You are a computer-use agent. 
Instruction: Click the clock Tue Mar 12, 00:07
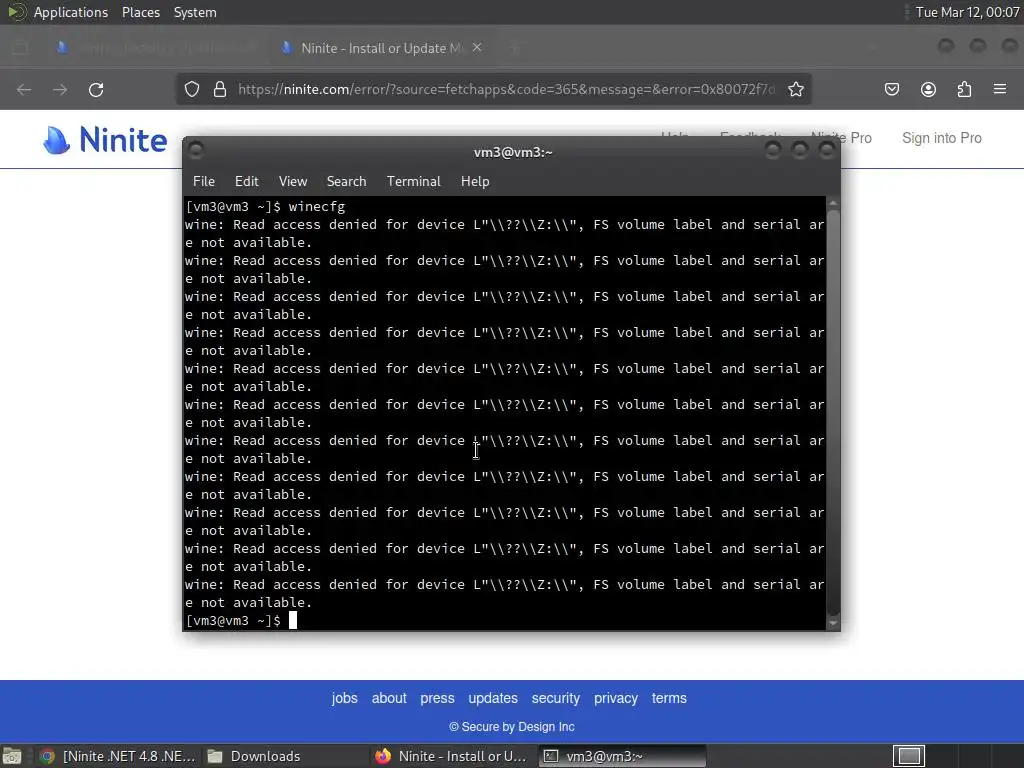(x=967, y=12)
